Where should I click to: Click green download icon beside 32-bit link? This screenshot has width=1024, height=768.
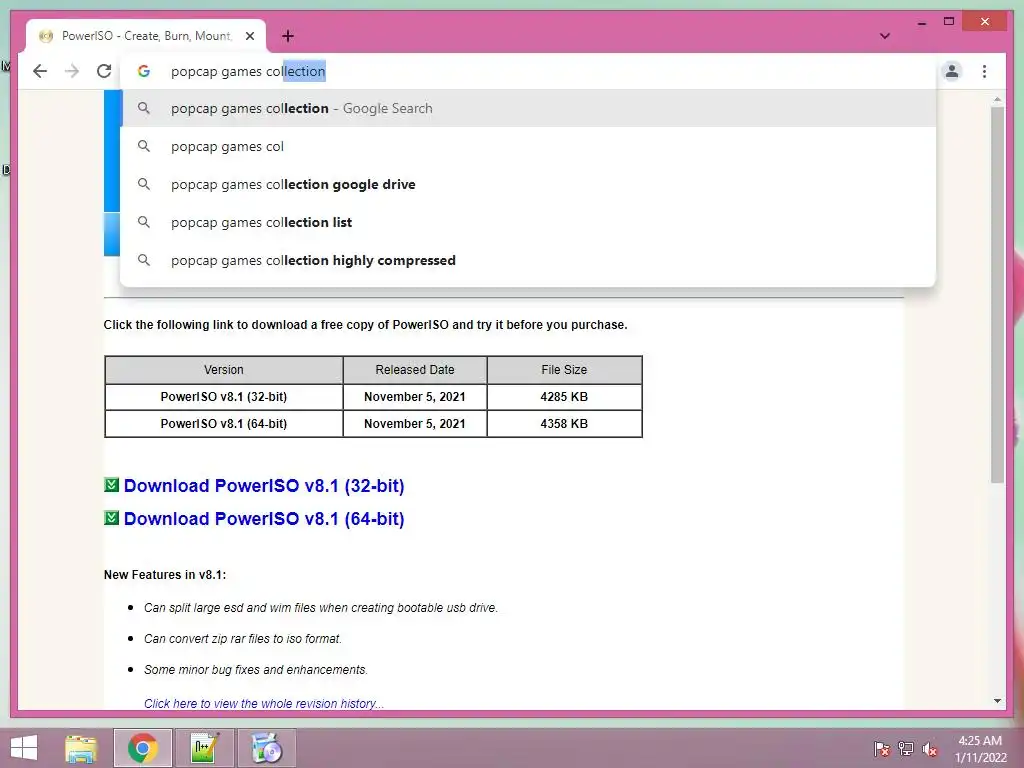[112, 485]
